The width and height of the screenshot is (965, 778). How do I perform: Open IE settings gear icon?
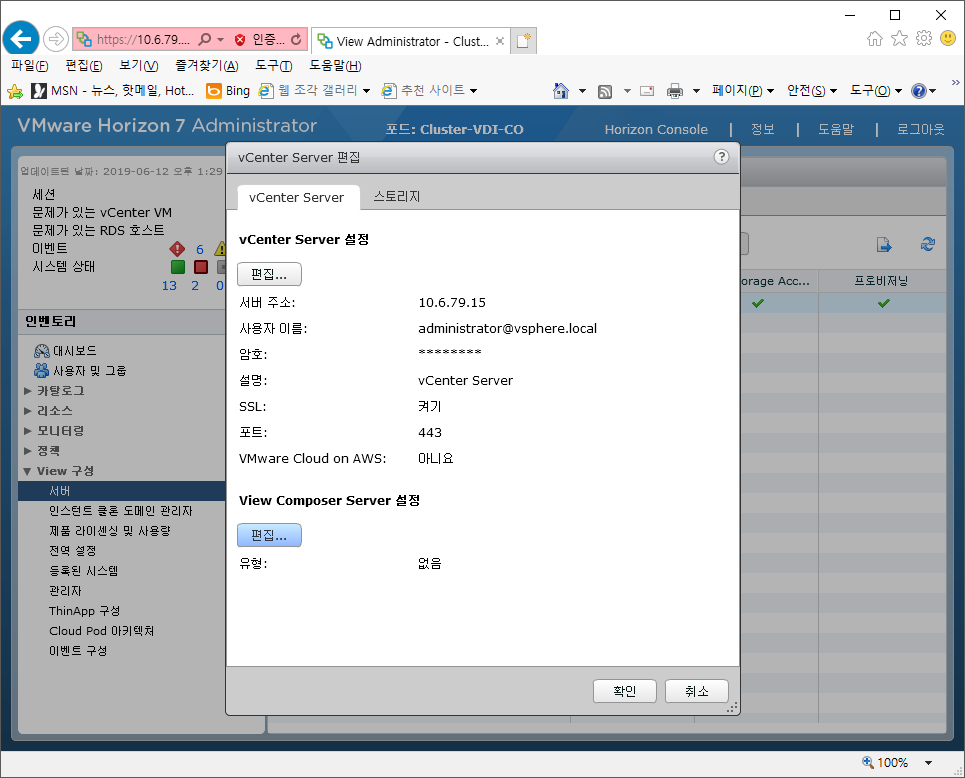(x=924, y=39)
